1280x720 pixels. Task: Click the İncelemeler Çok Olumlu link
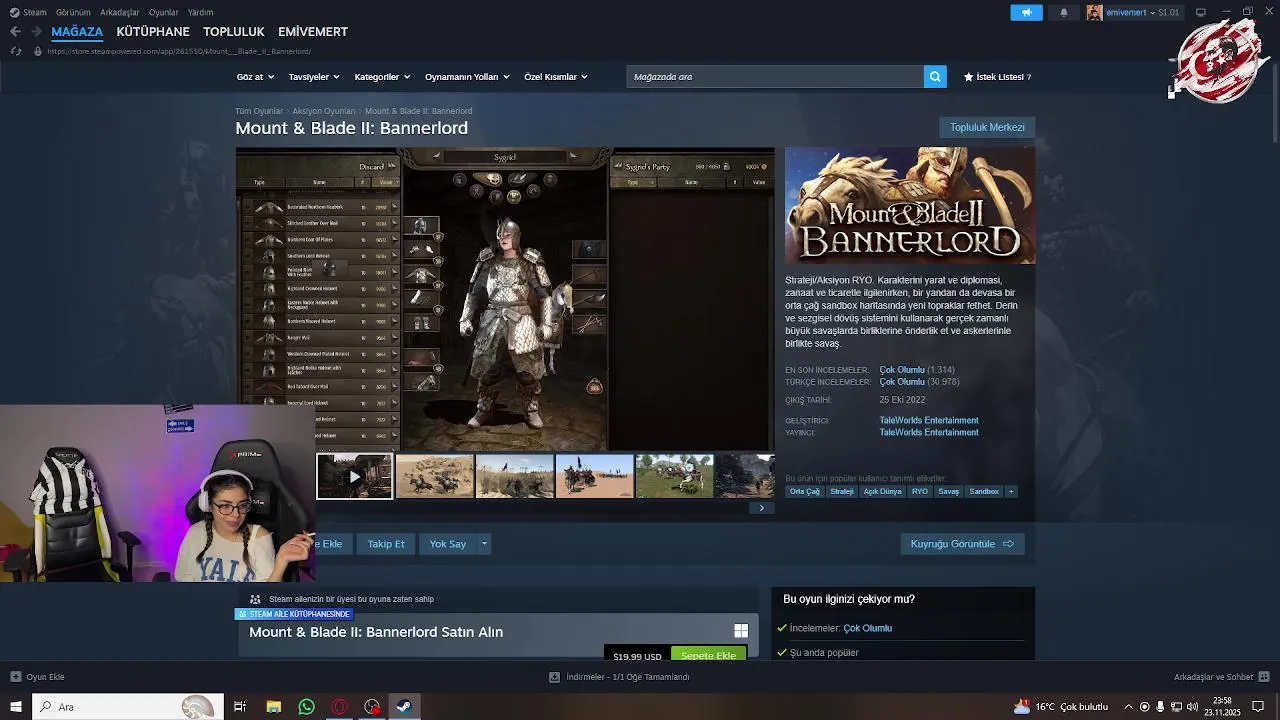coord(867,628)
